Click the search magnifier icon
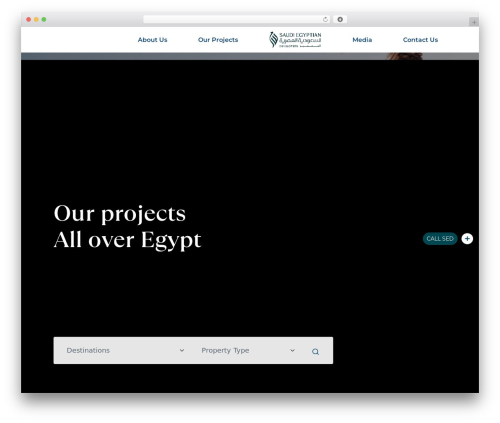Image resolution: width=500 pixels, height=423 pixels. 315,351
